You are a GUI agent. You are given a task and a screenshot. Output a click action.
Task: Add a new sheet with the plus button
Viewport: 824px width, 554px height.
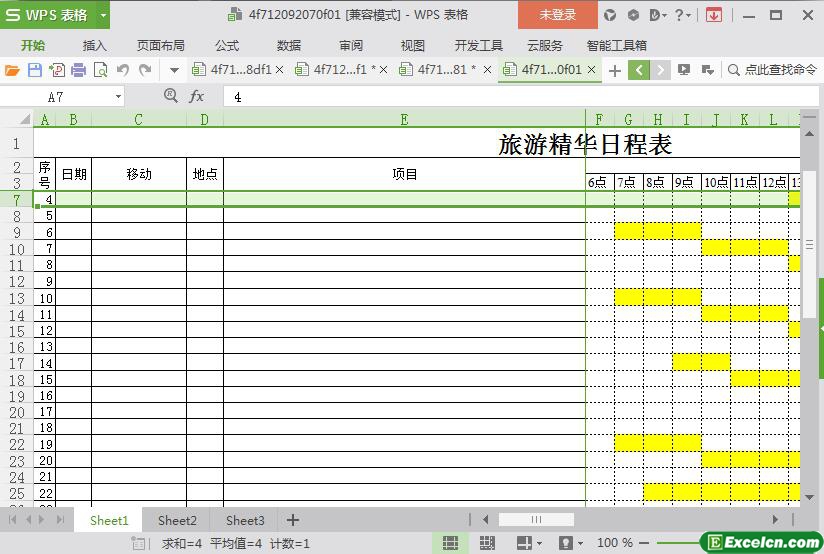point(293,520)
